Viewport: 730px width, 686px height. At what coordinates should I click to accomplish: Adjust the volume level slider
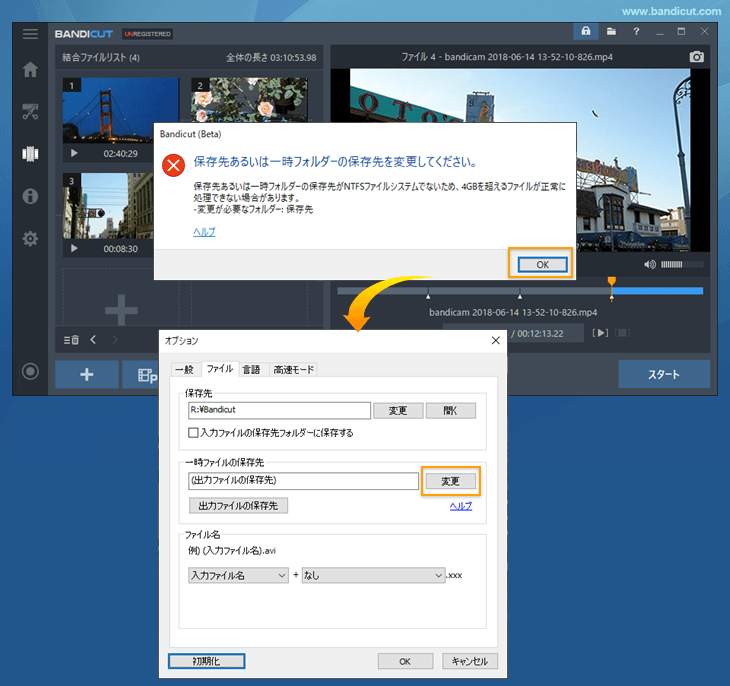click(682, 265)
